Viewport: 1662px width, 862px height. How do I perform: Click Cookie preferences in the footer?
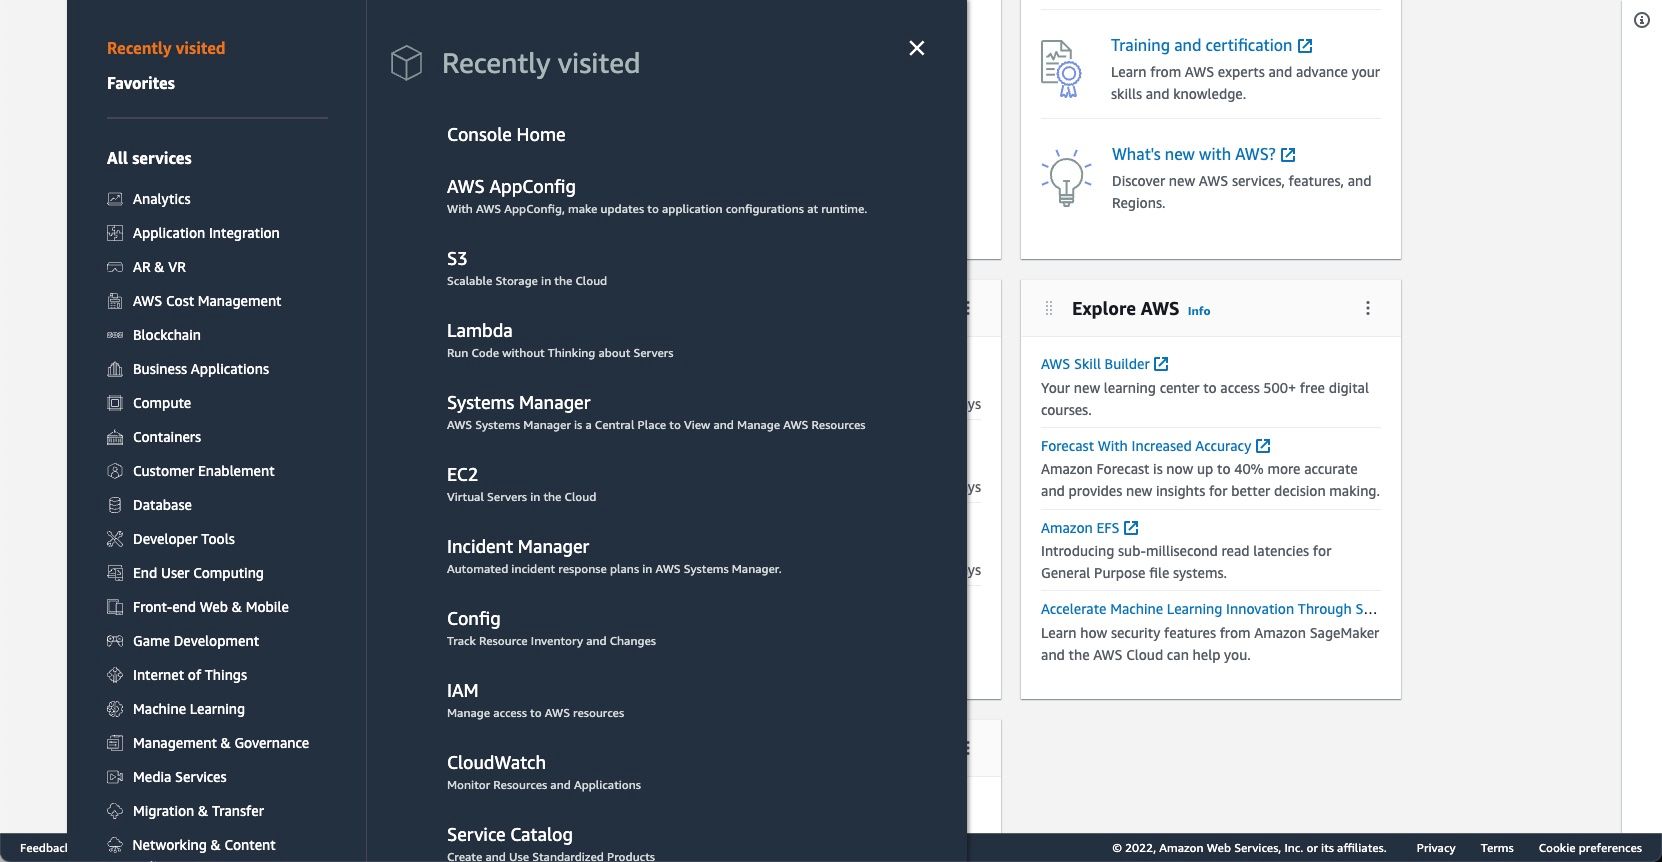tap(1590, 848)
